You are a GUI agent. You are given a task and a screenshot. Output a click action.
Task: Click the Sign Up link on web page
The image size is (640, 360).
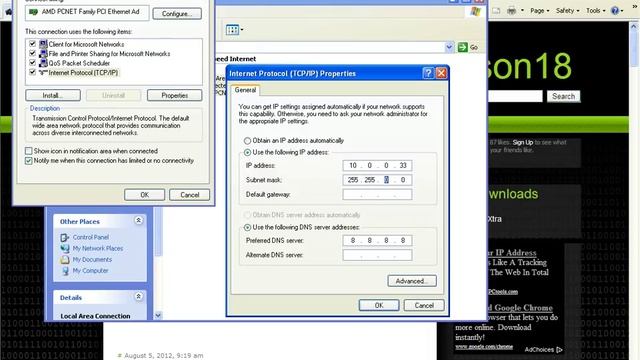point(523,142)
